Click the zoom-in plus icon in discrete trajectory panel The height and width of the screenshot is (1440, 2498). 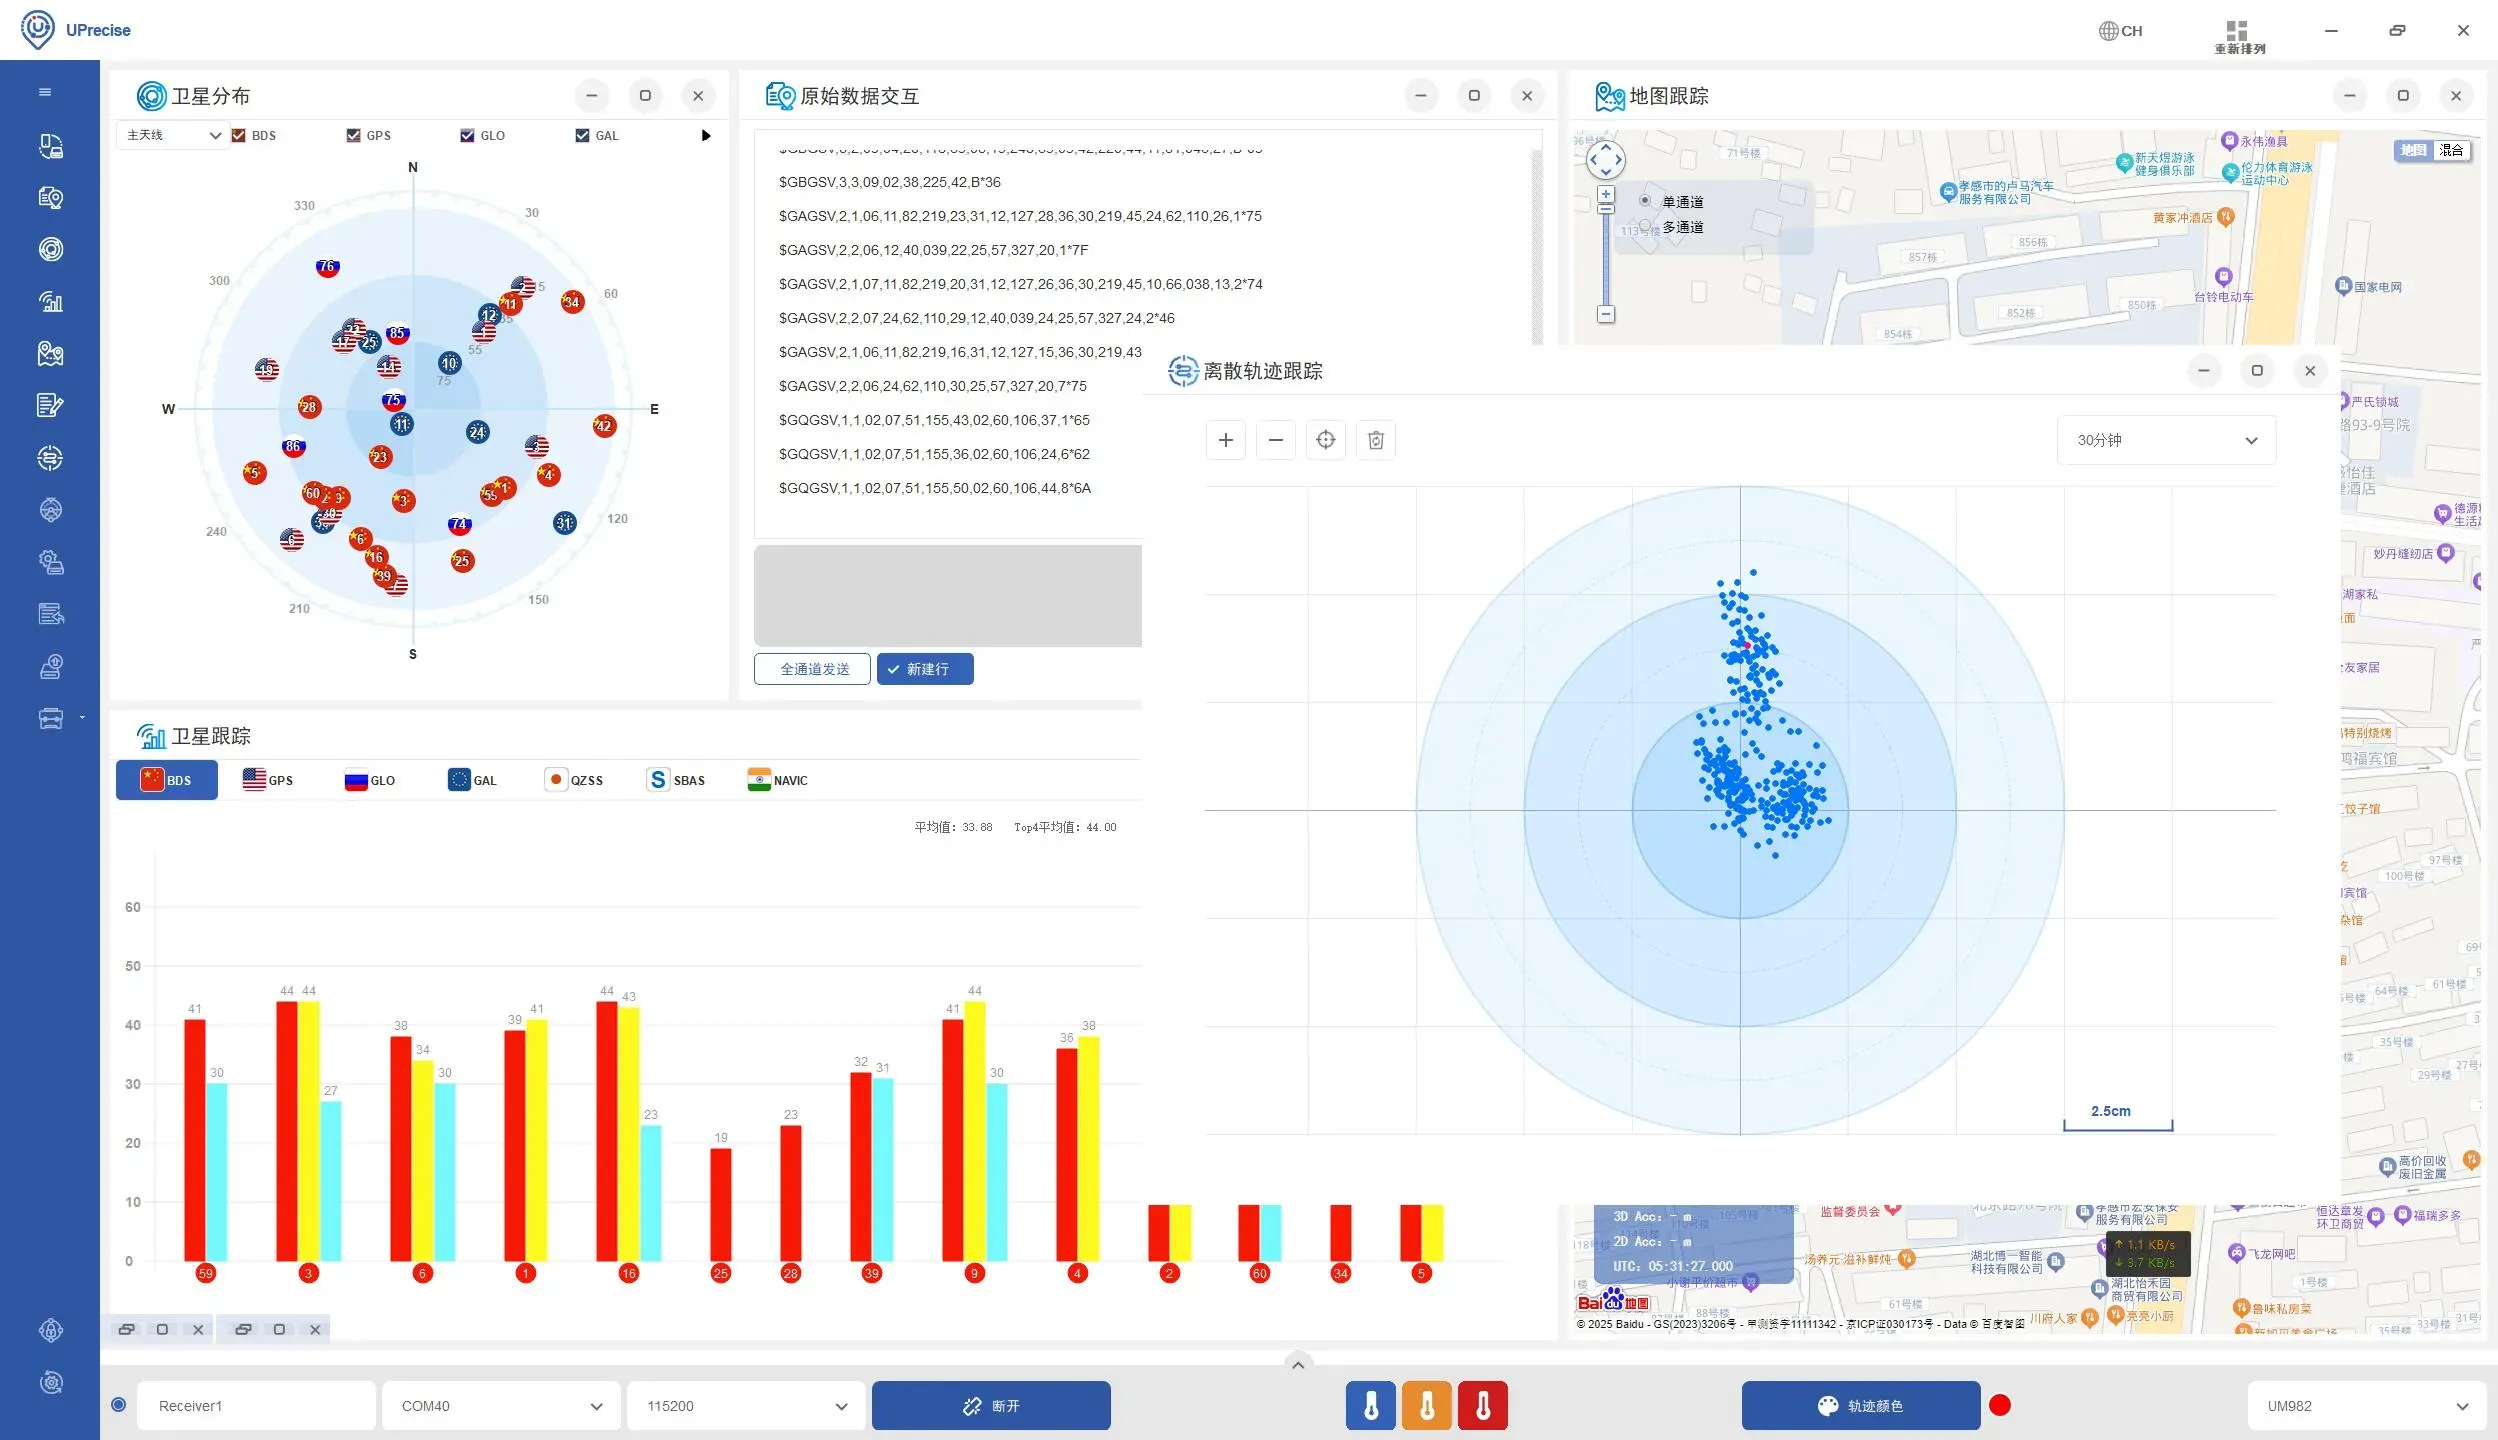point(1225,440)
